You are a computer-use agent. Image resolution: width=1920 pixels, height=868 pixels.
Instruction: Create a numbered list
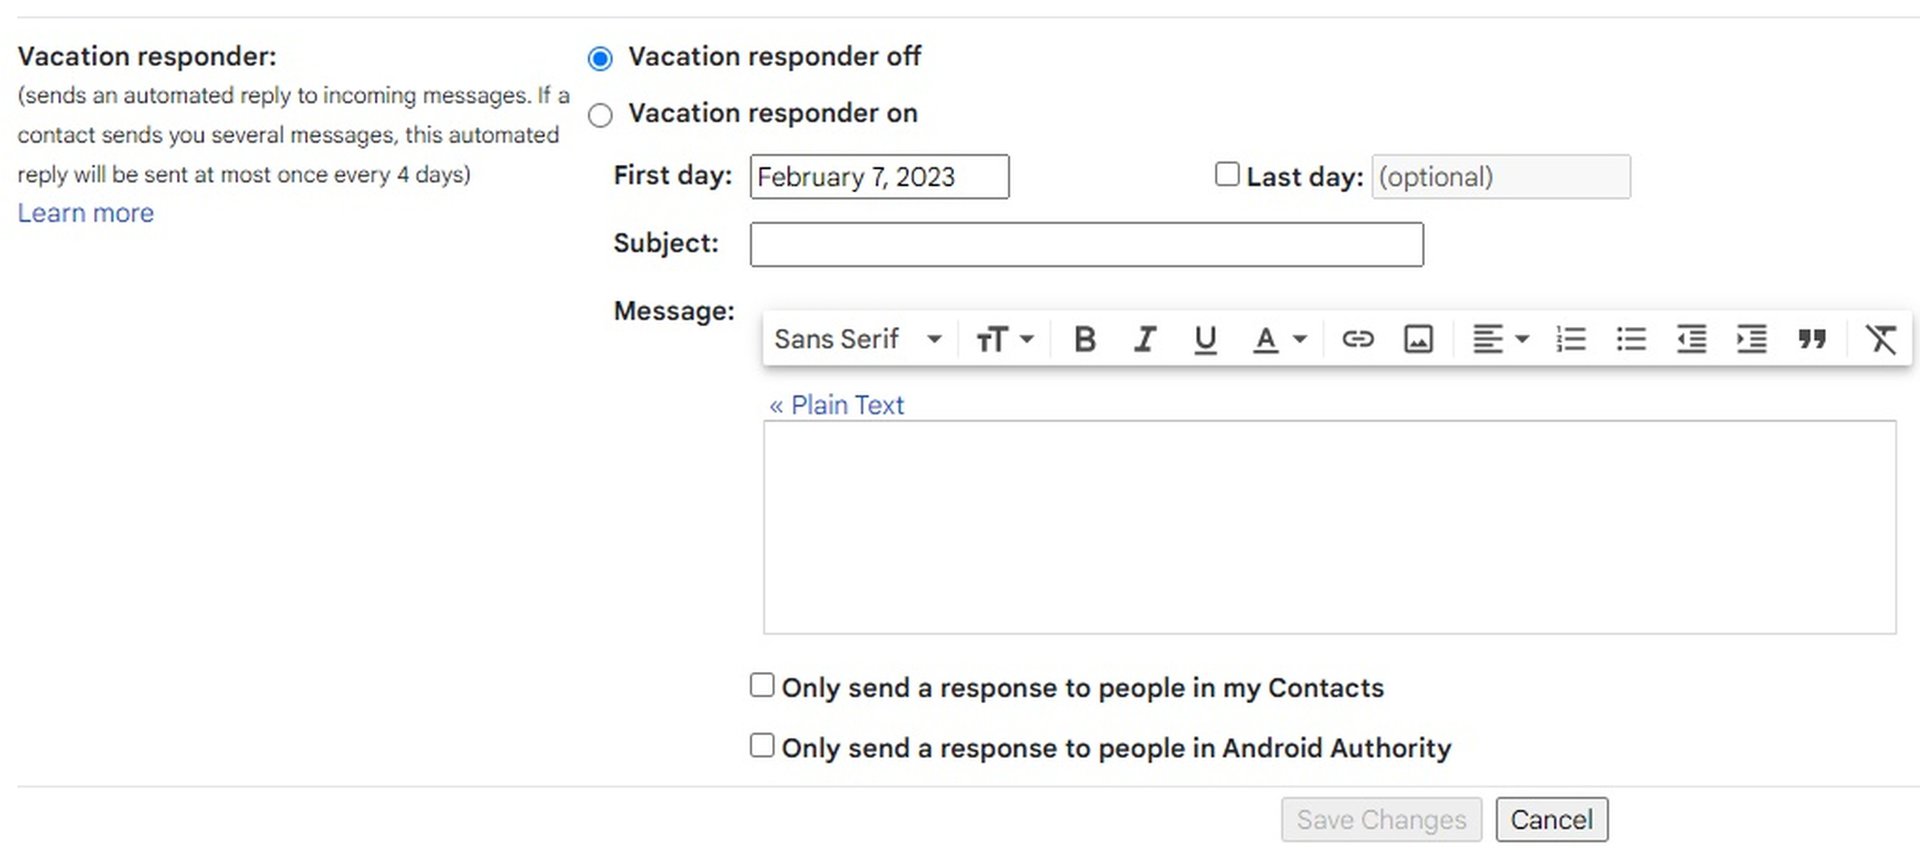click(x=1571, y=340)
